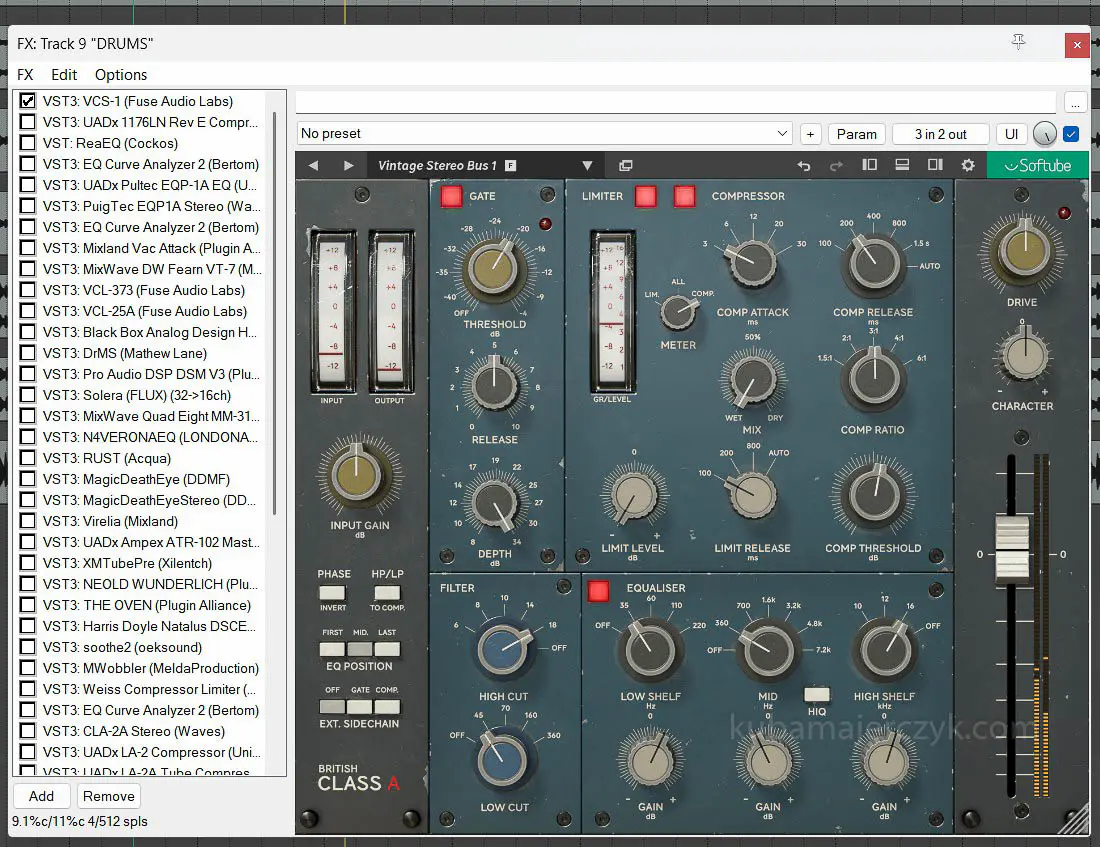Toggle the right side panel layout icon
This screenshot has width=1100, height=847.
coord(935,166)
